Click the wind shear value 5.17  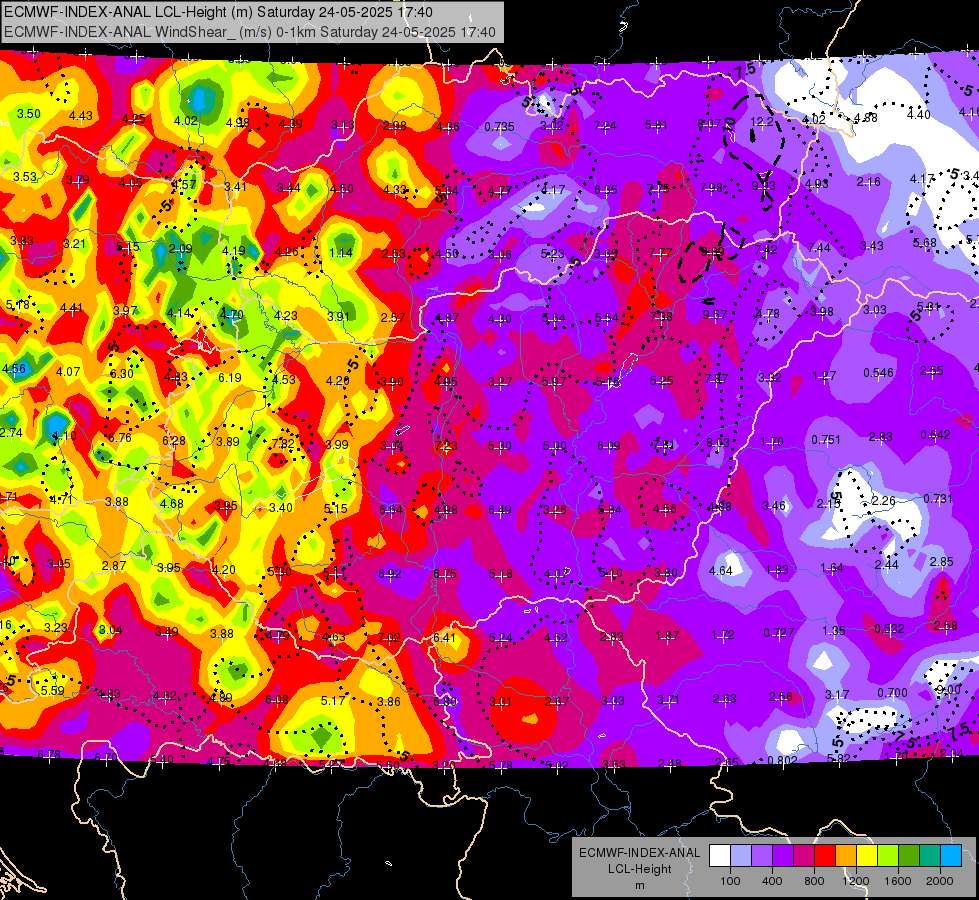tap(333, 701)
